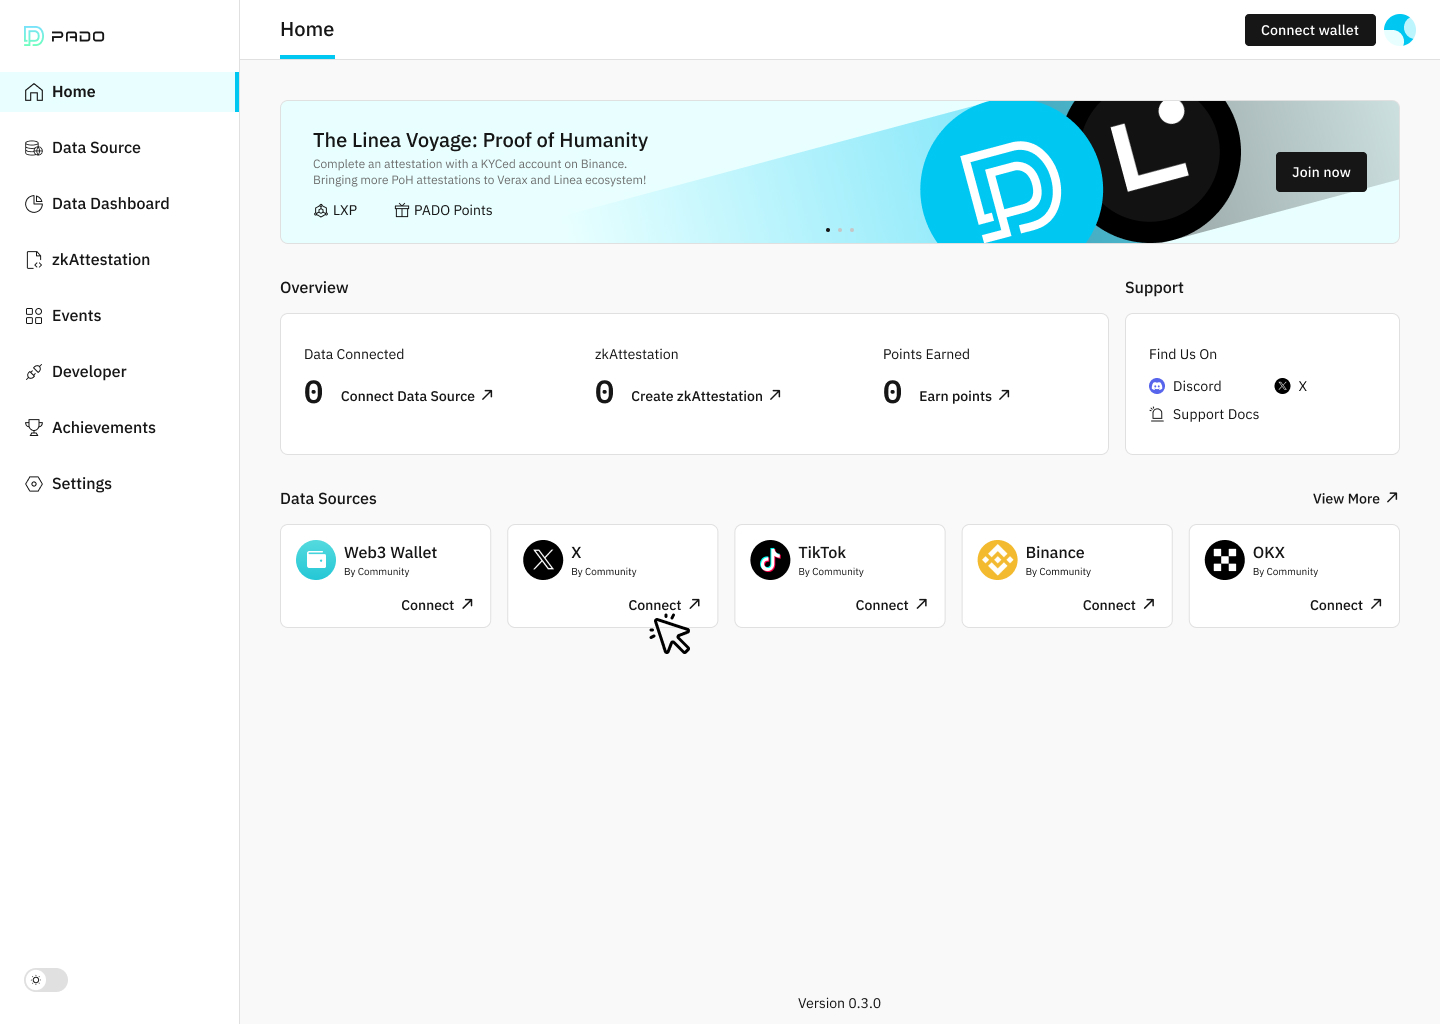1440x1024 pixels.
Task: Click the TikTok data source icon
Action: [x=770, y=560]
